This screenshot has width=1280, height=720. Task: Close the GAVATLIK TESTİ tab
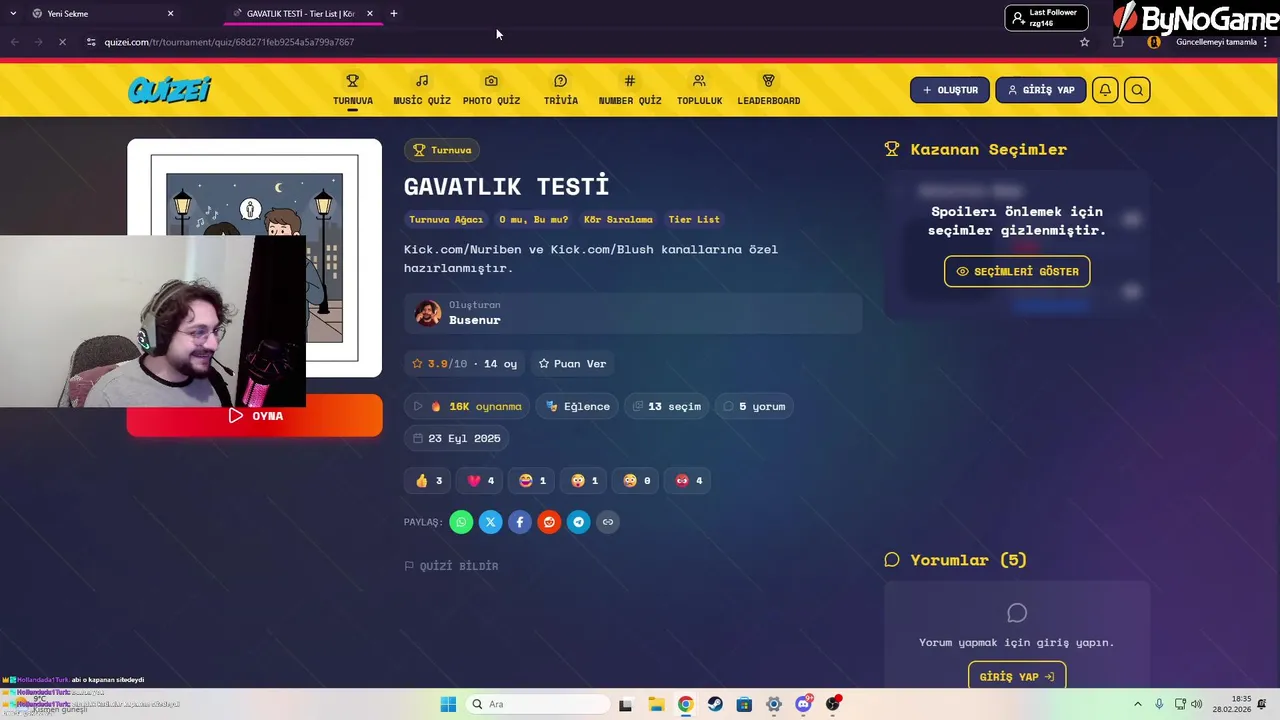pyautogui.click(x=370, y=14)
